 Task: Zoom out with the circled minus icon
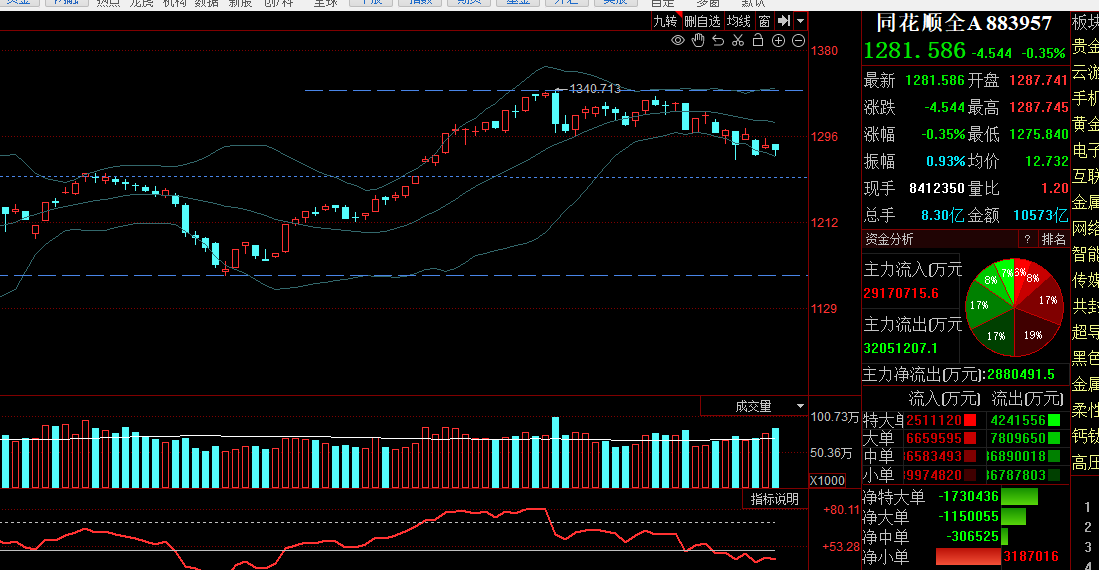coord(798,41)
